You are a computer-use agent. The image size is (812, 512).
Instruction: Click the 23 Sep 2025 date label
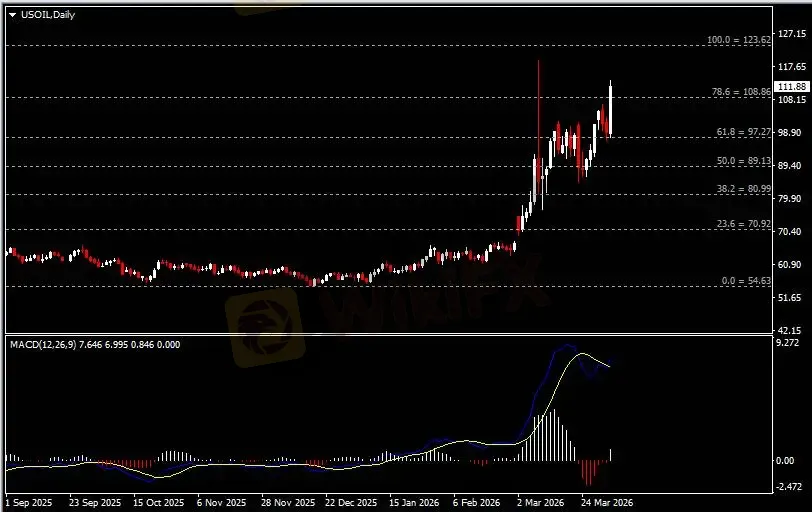(x=95, y=503)
